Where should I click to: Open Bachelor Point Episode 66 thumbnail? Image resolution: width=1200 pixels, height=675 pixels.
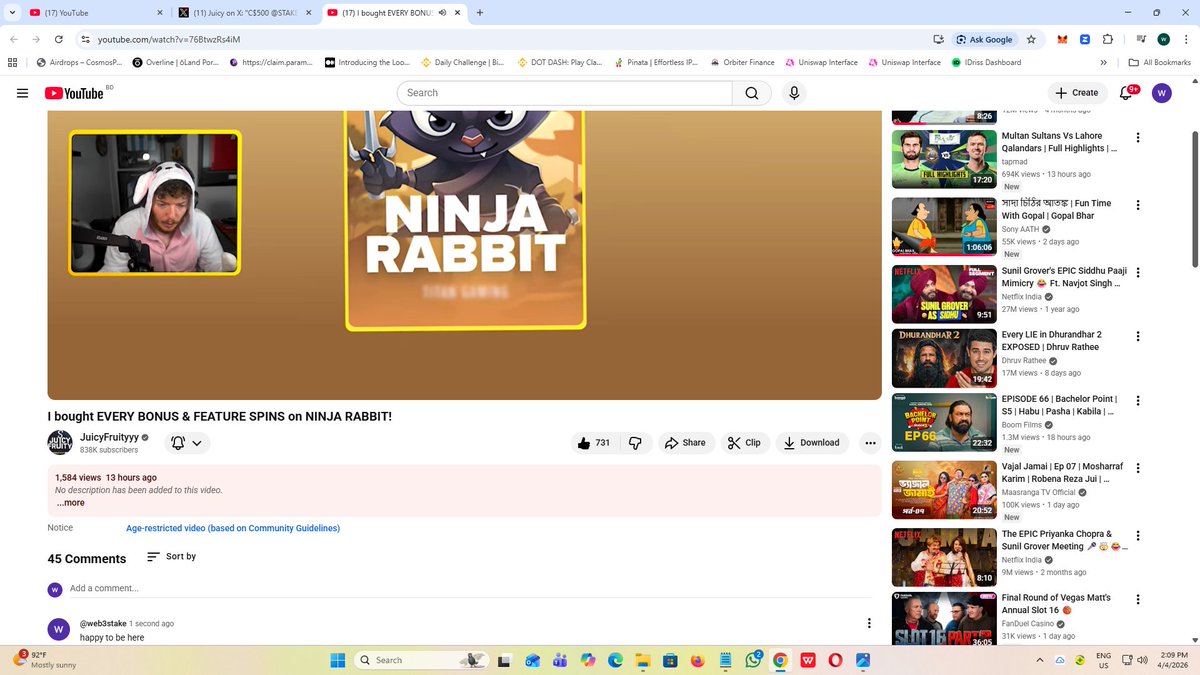point(943,422)
